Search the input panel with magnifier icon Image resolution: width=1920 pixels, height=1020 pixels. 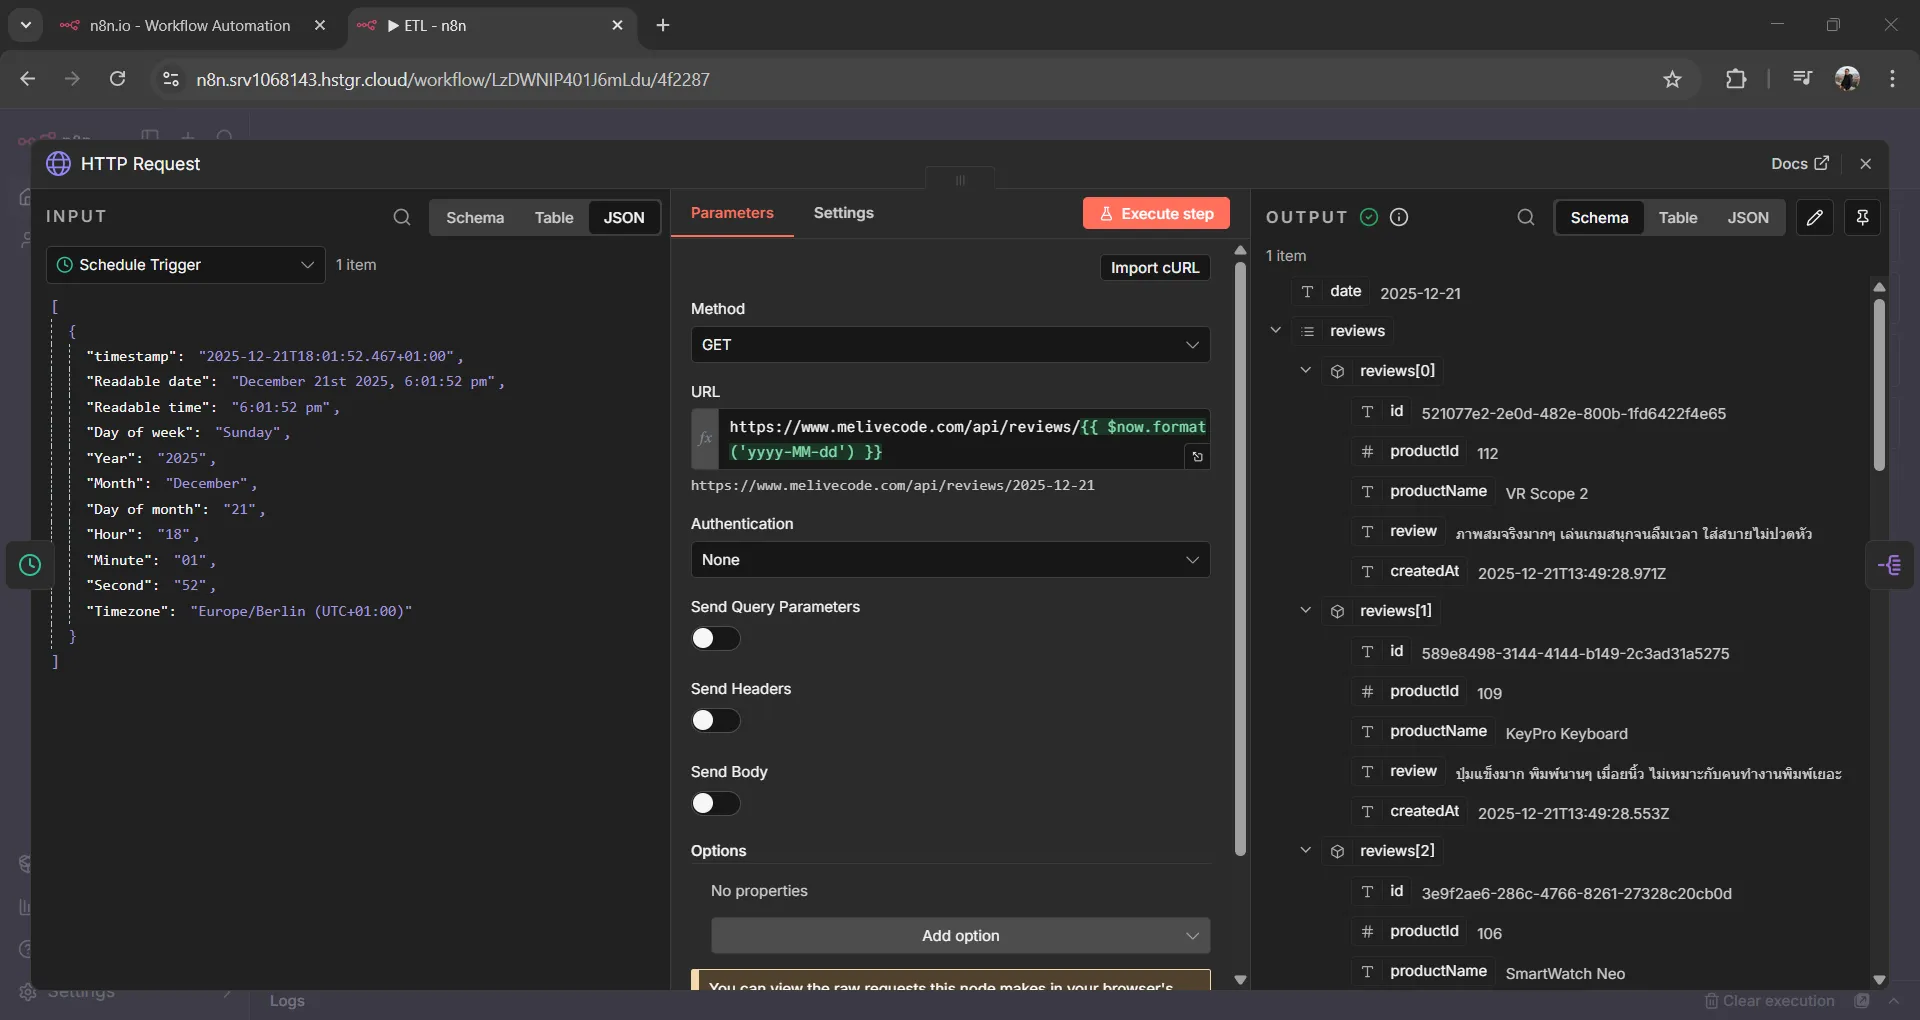401,217
